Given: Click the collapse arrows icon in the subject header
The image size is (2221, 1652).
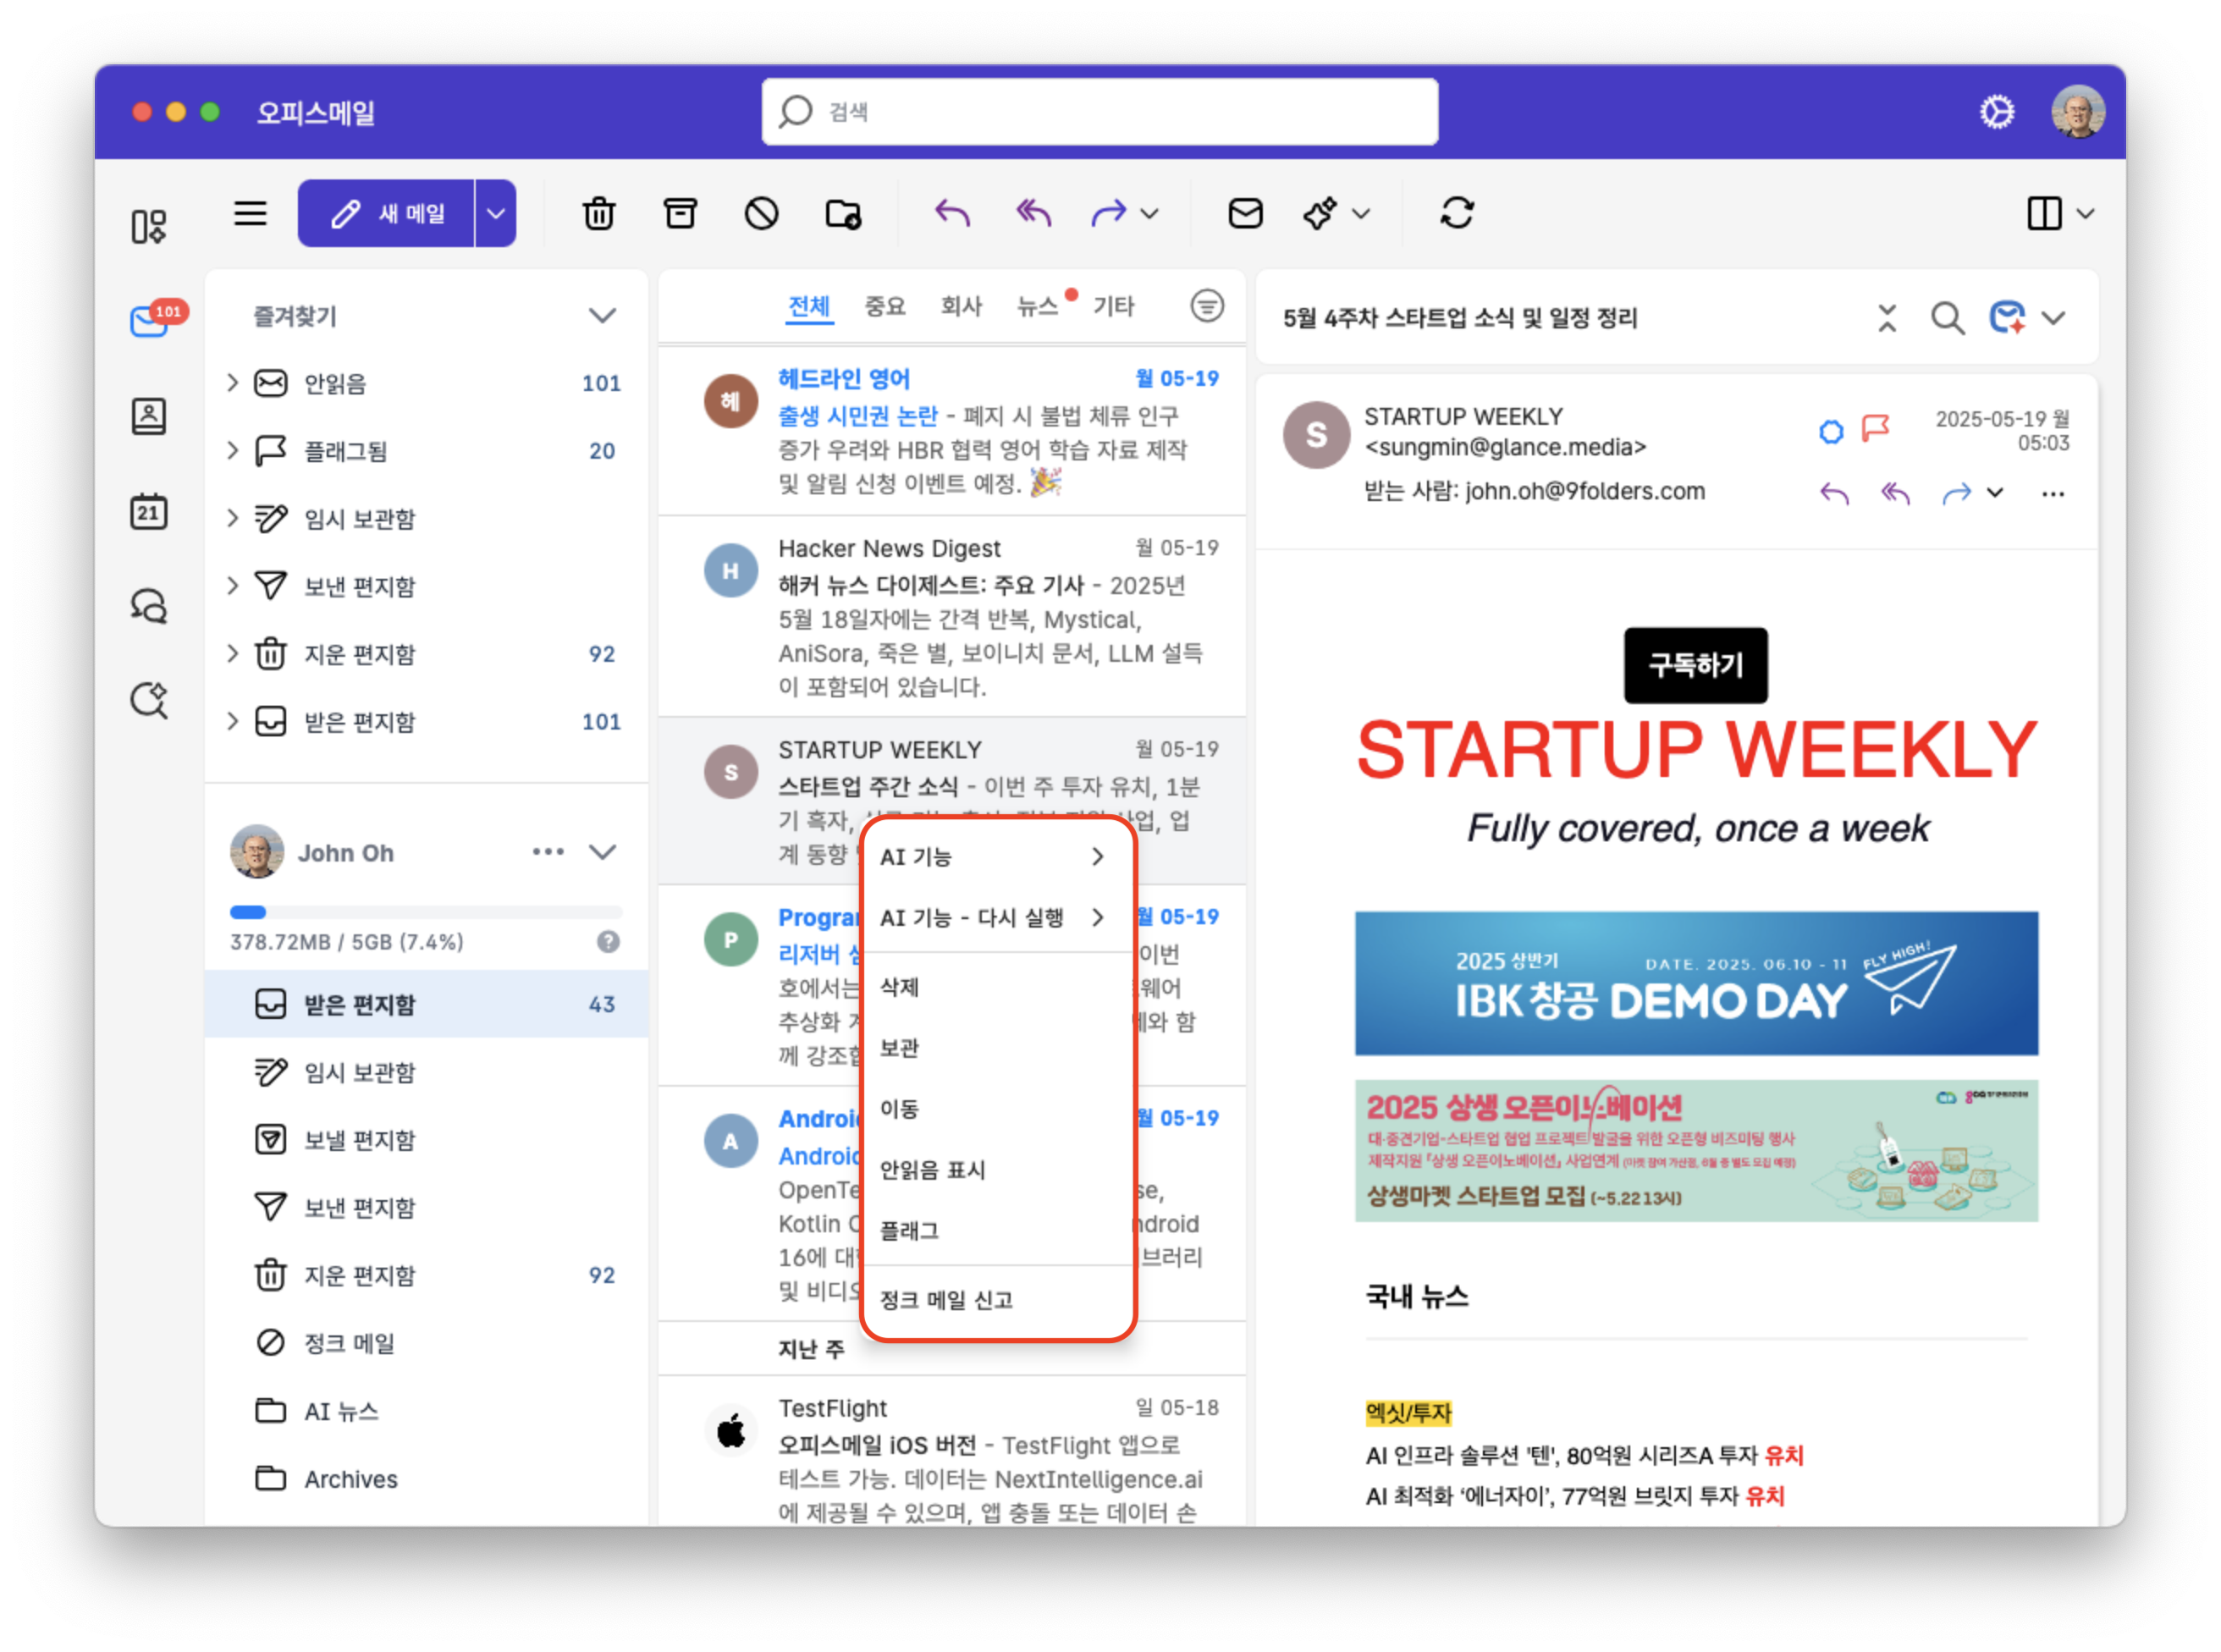Looking at the screenshot, I should point(1886,318).
